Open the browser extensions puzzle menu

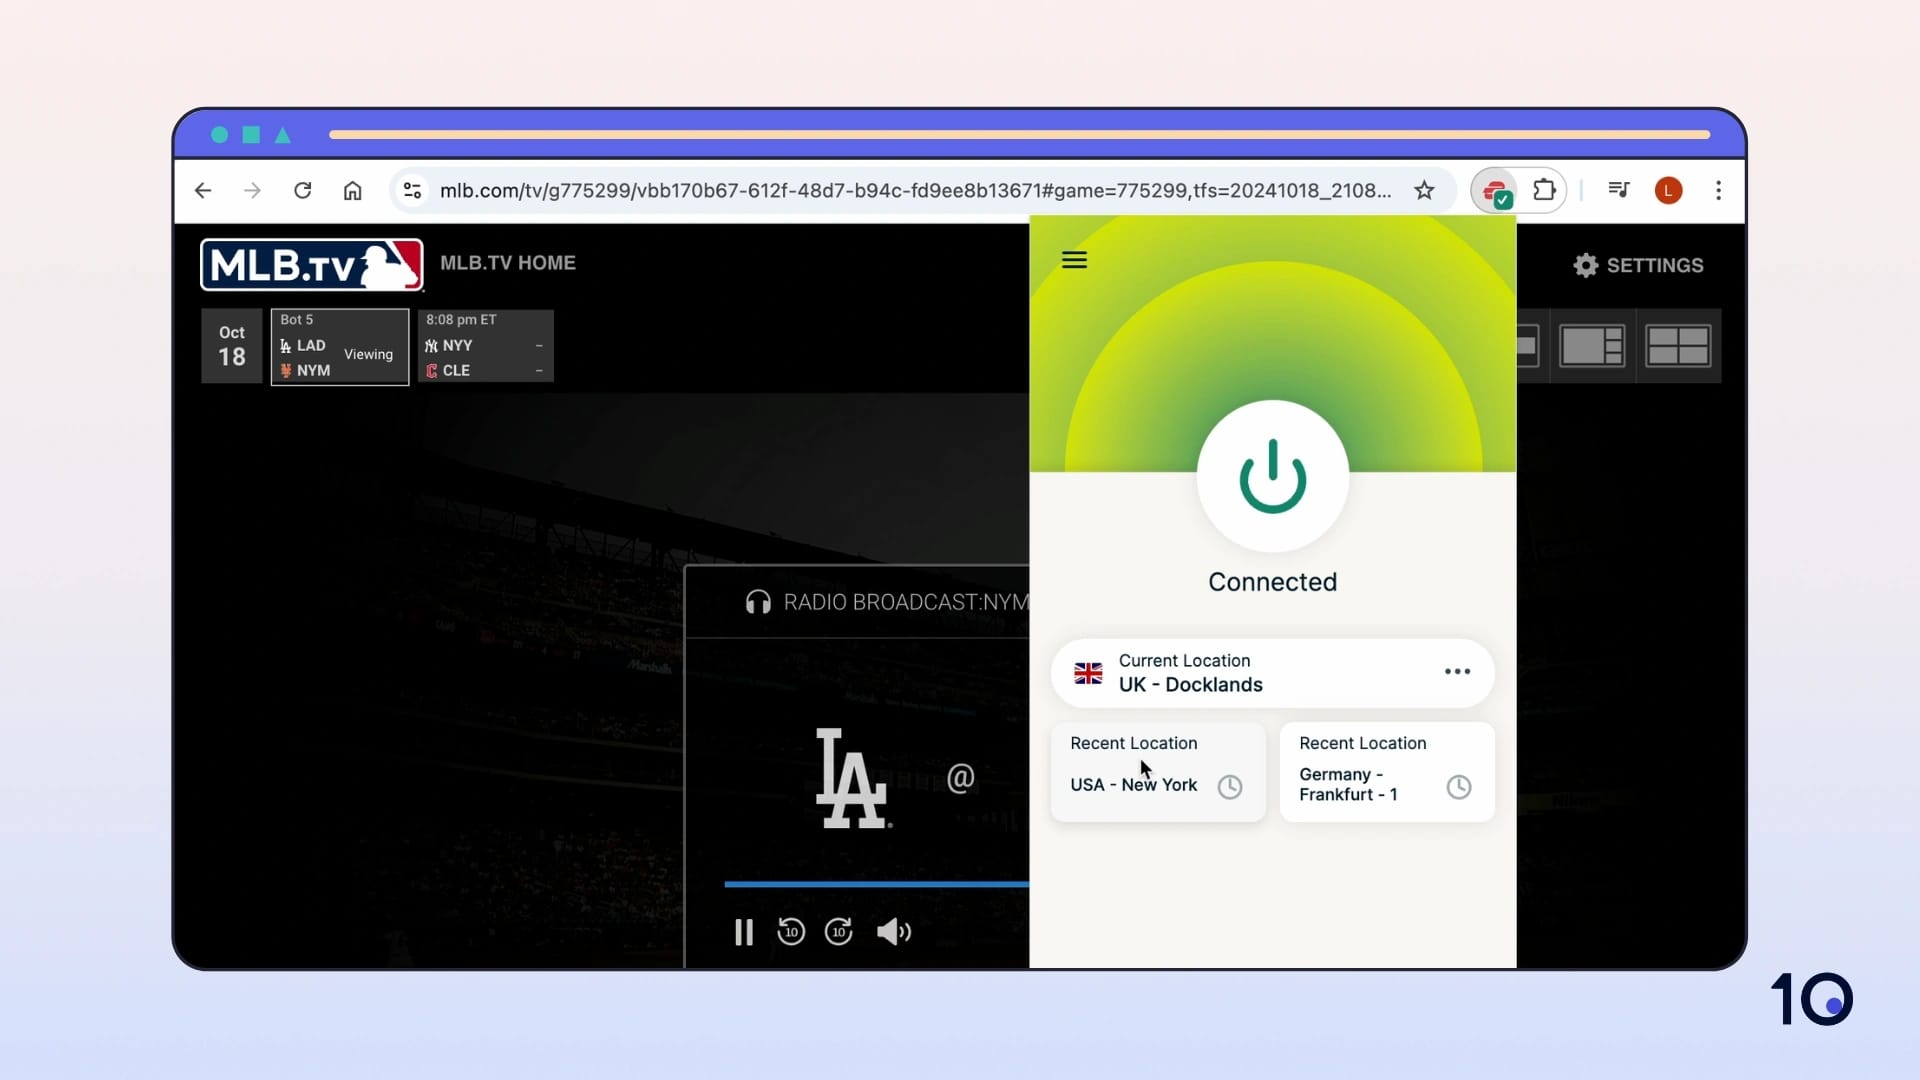pos(1544,190)
